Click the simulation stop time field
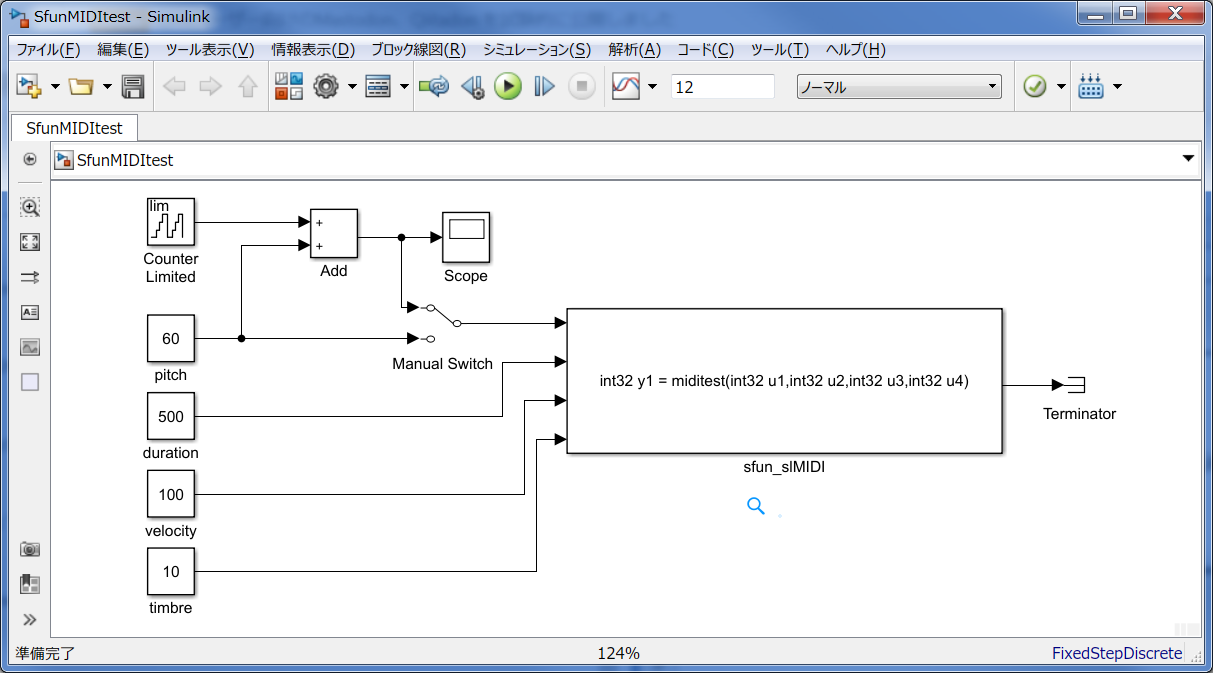 click(723, 87)
